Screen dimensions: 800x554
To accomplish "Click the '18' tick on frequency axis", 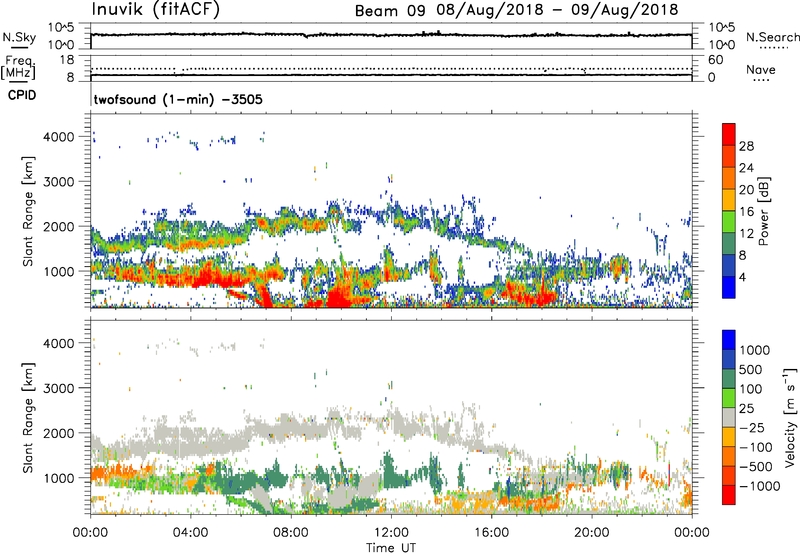I will point(67,60).
